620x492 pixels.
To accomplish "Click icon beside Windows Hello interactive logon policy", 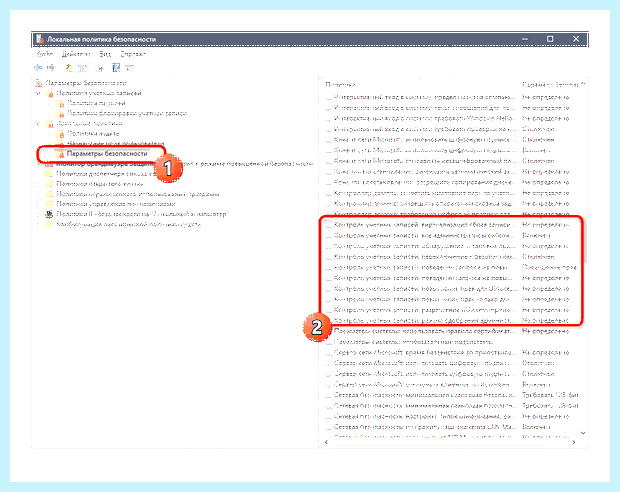I will pyautogui.click(x=328, y=118).
